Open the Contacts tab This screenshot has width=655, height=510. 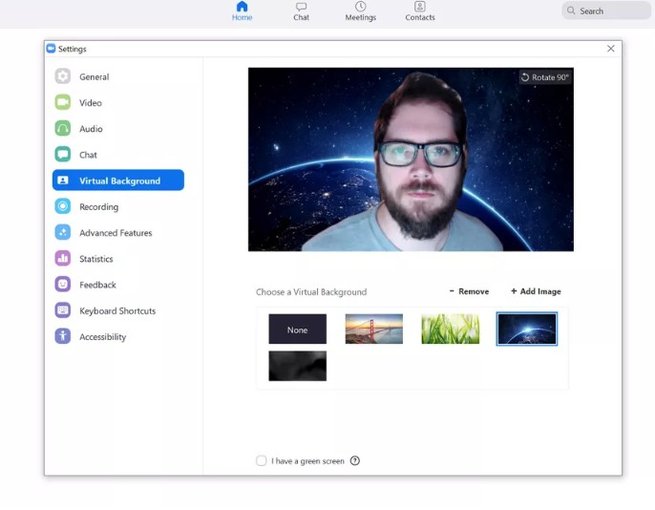tap(420, 12)
